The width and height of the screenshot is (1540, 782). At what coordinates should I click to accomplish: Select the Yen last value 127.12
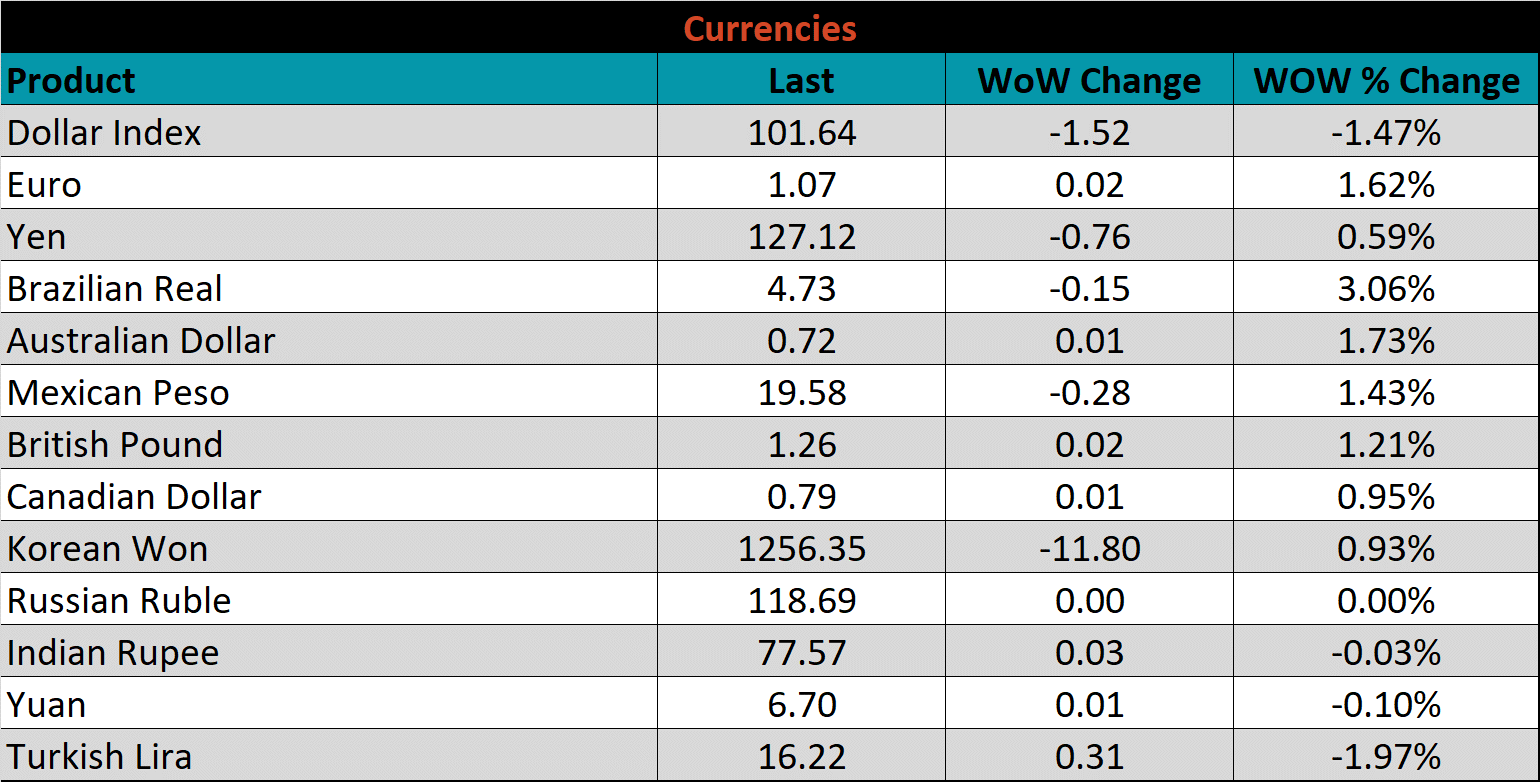point(801,237)
